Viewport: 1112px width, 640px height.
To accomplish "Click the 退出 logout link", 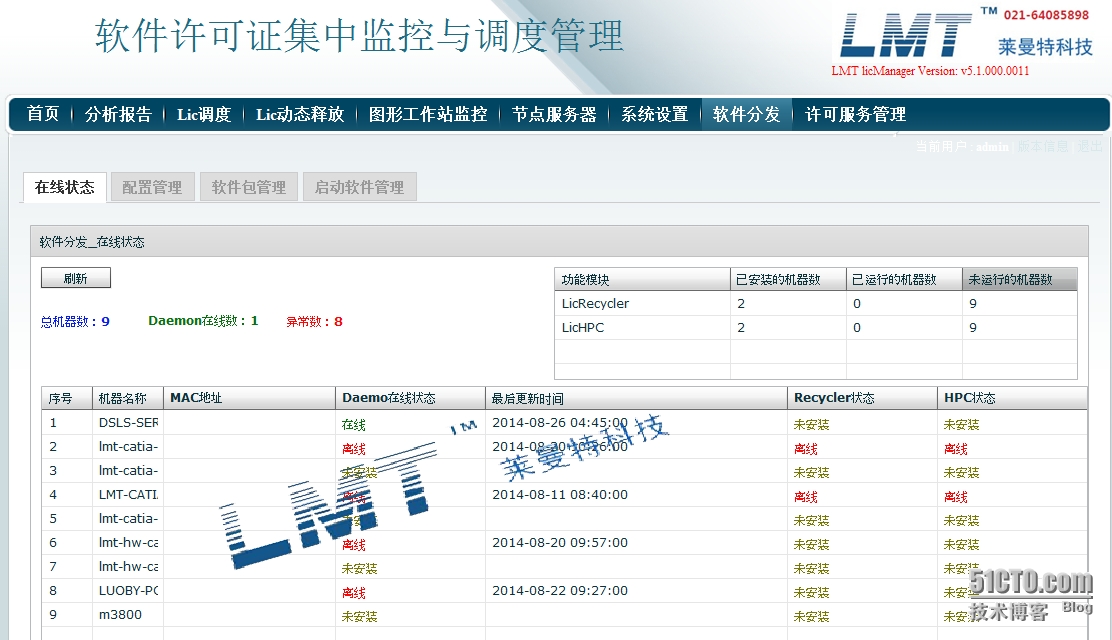I will 1089,146.
